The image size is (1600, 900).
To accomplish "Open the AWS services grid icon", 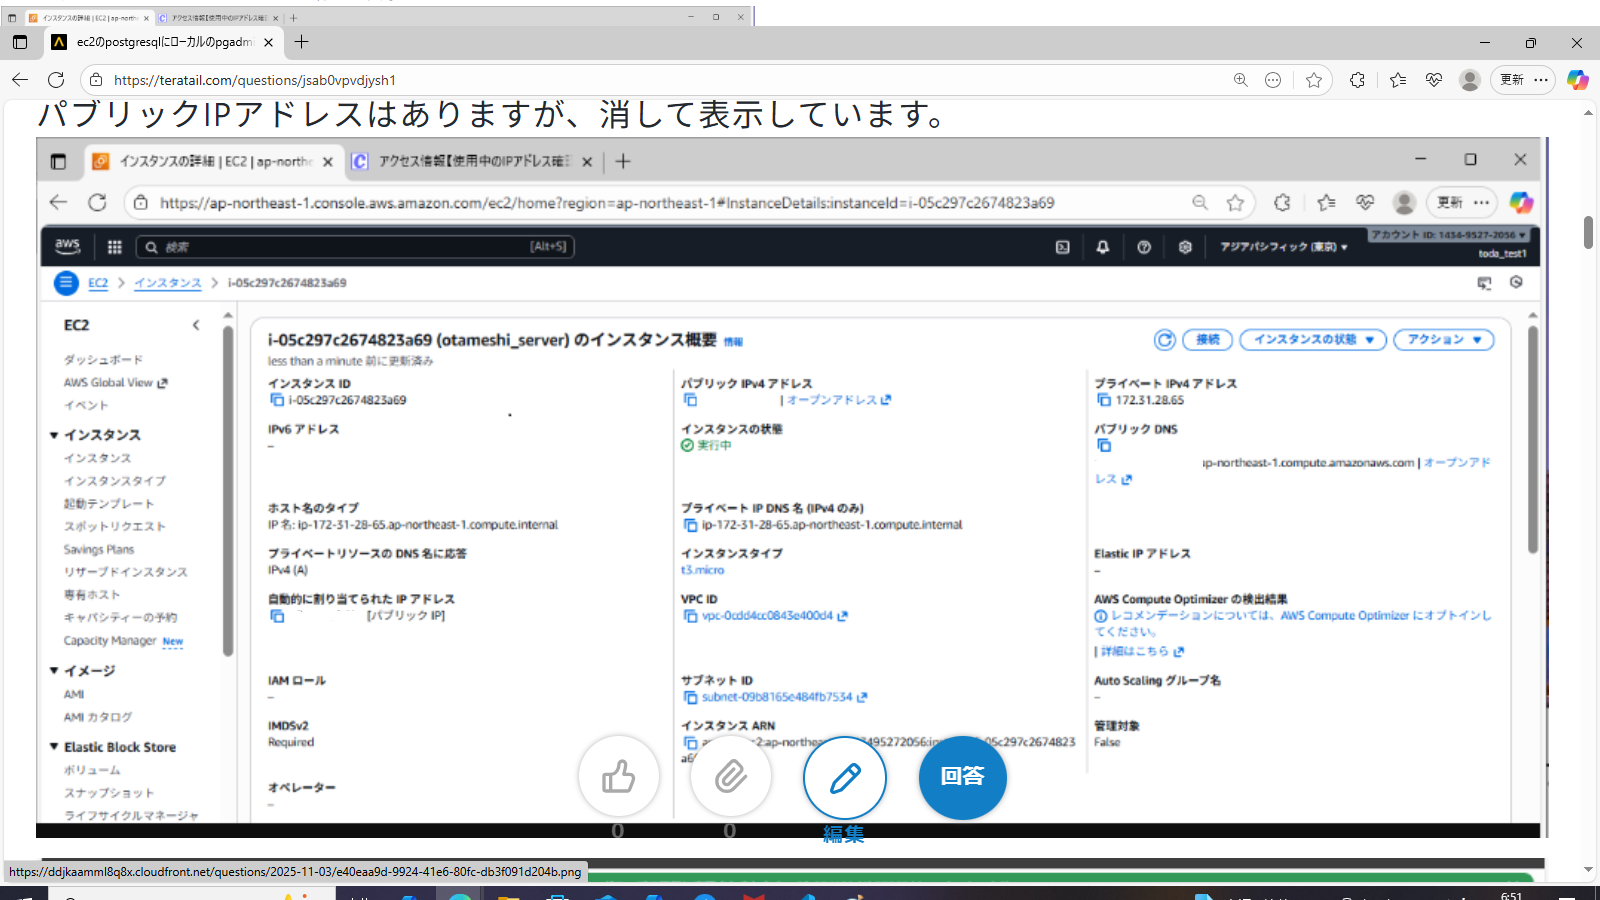I will pos(115,247).
